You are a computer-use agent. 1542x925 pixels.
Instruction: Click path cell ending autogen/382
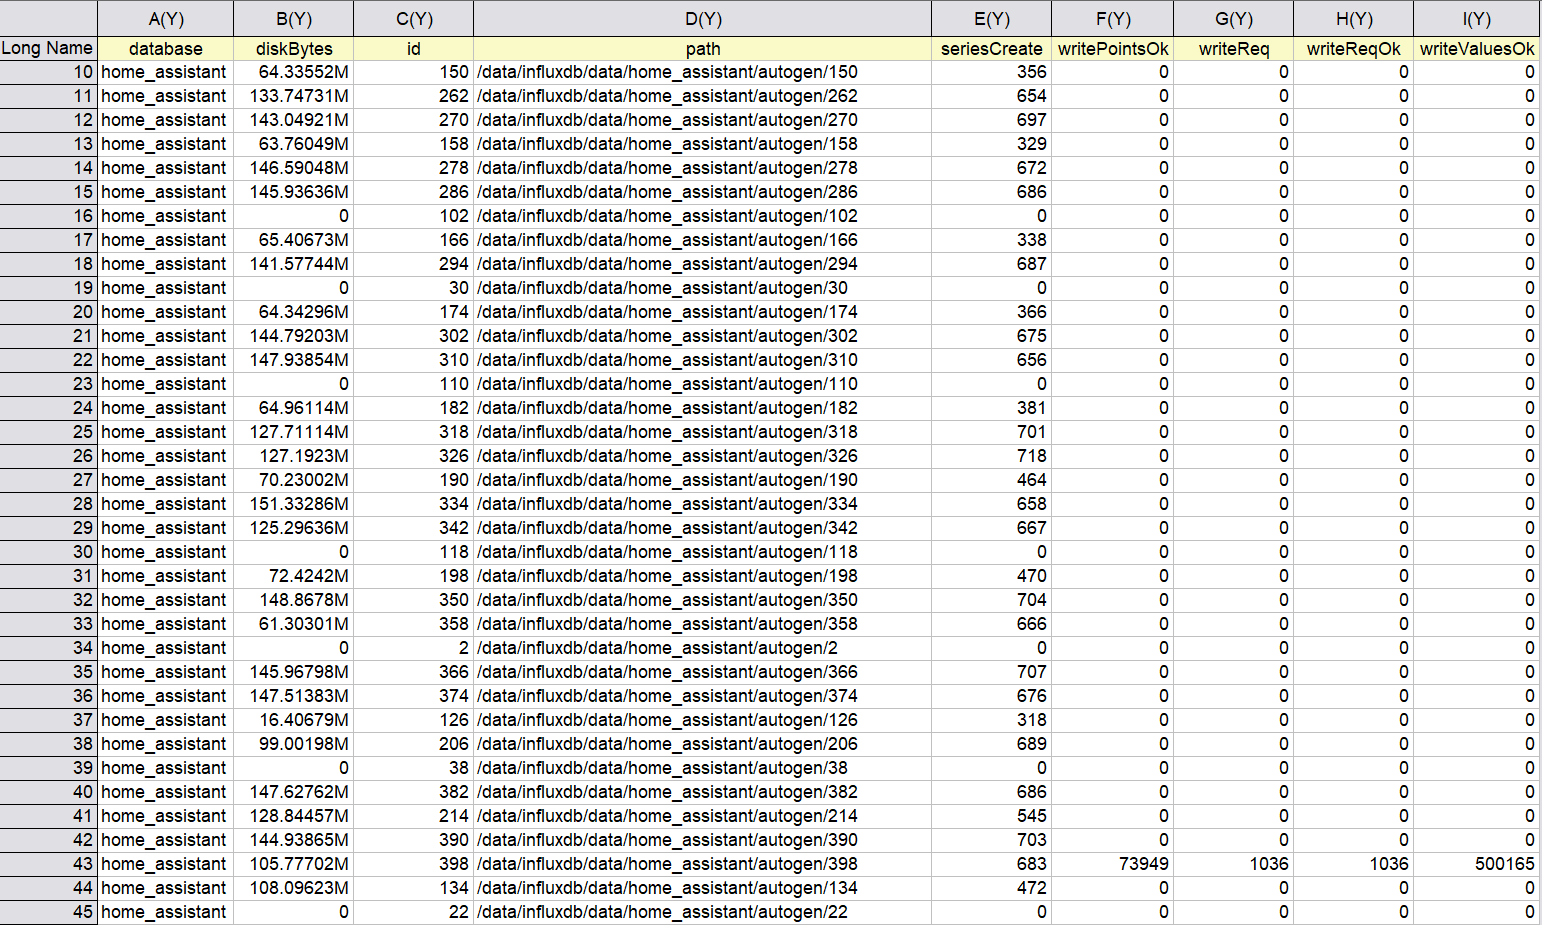(x=702, y=792)
